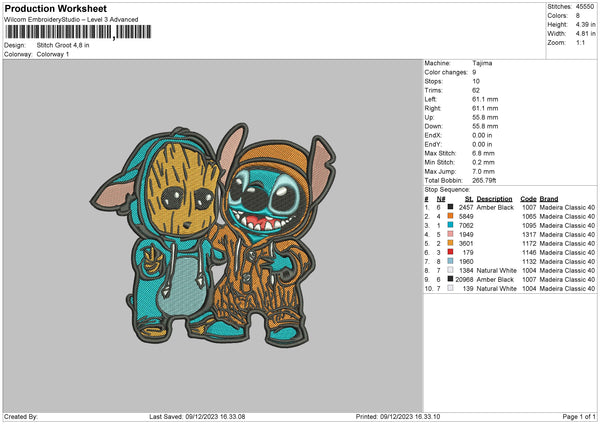Screen dimensions: 600x424
Task: Click the orange swatch with 5849 stitches
Action: pos(450,216)
